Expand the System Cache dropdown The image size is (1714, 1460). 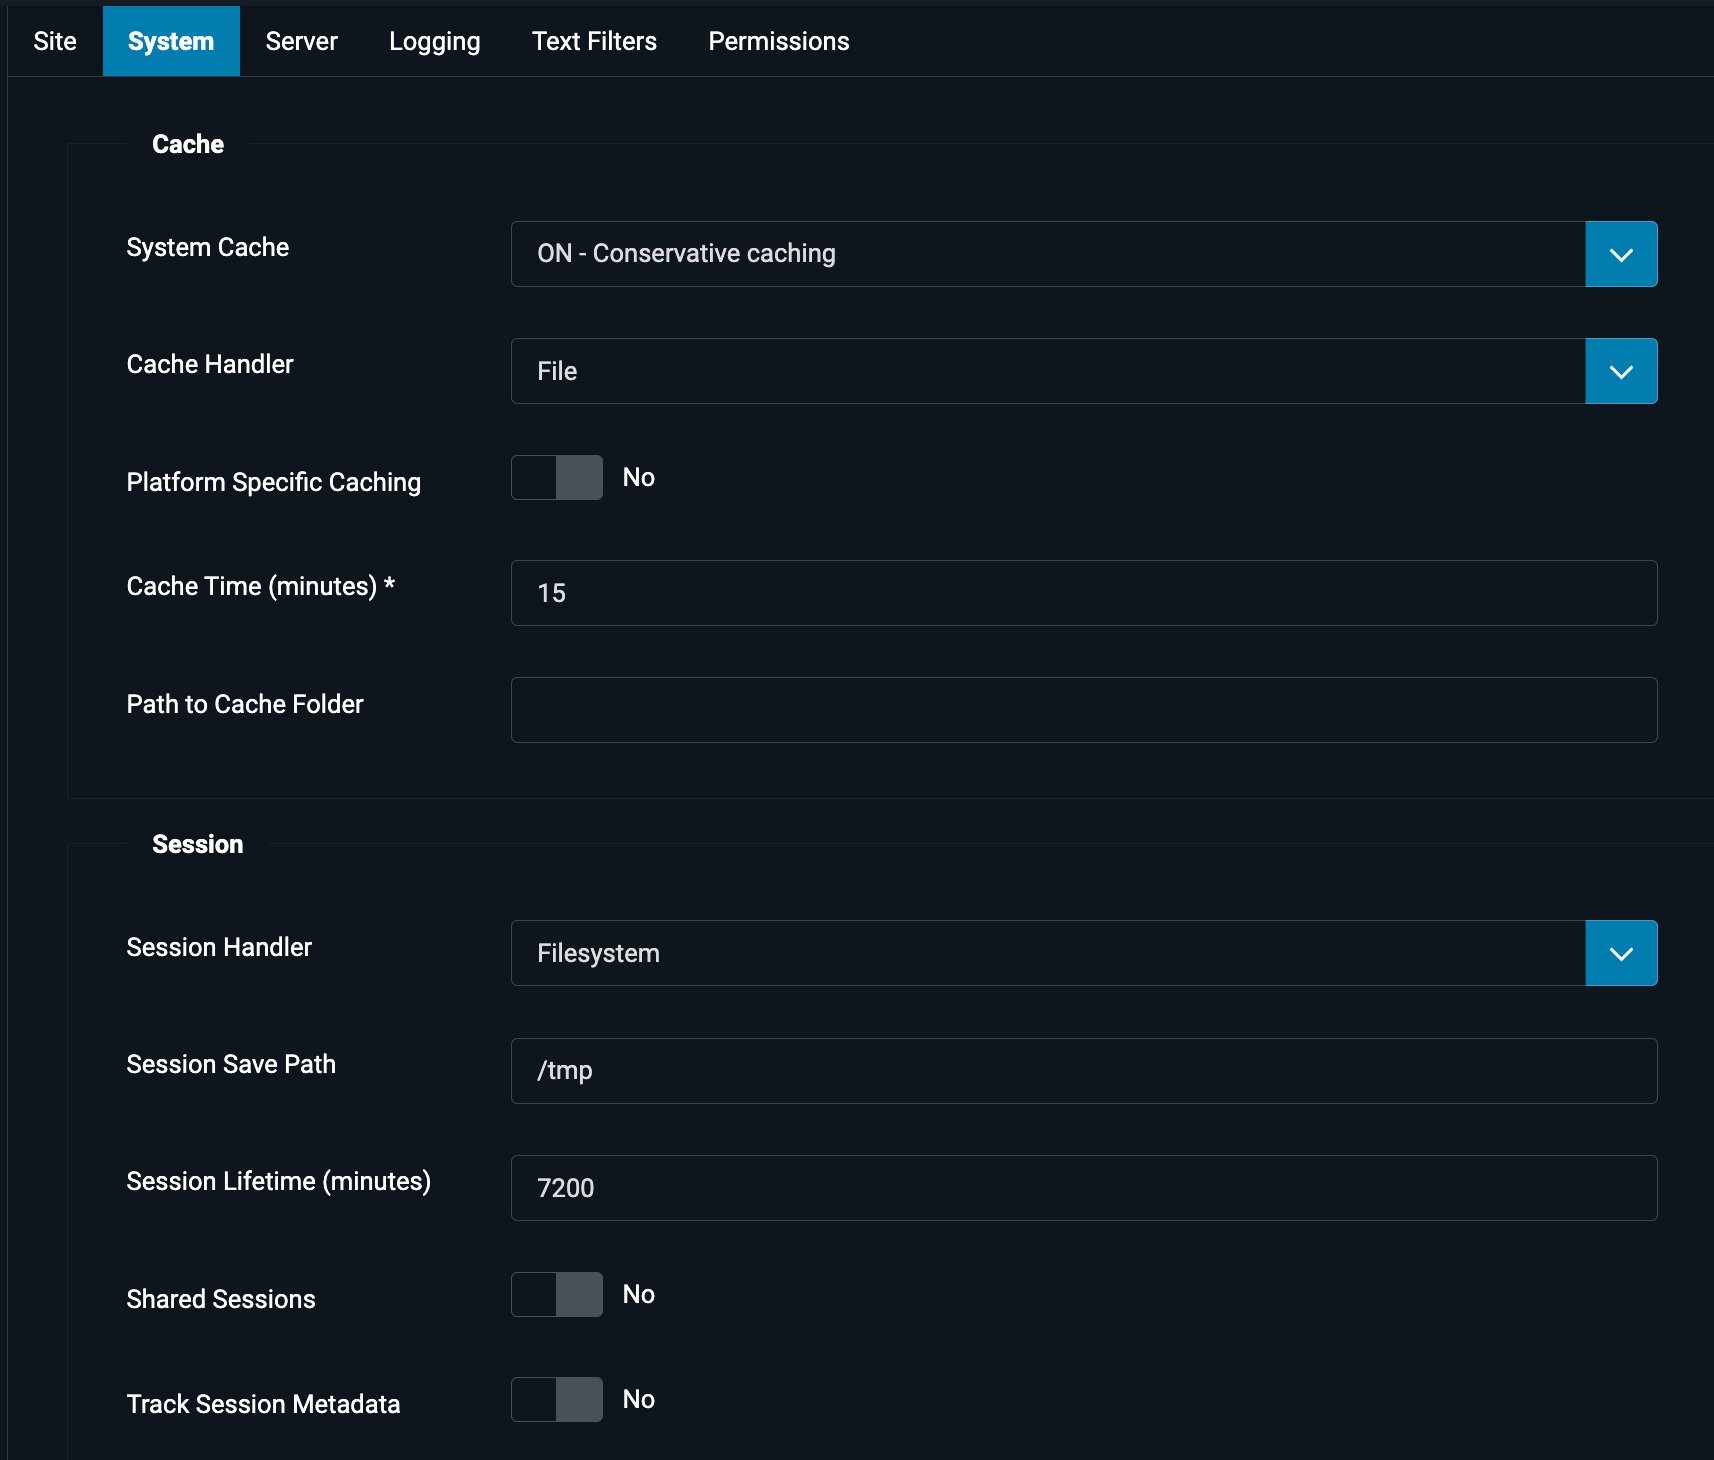[1083, 254]
